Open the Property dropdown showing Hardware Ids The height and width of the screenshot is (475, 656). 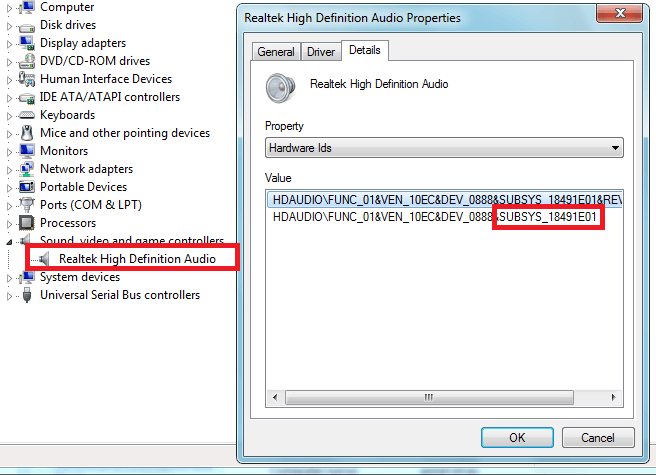(x=444, y=148)
